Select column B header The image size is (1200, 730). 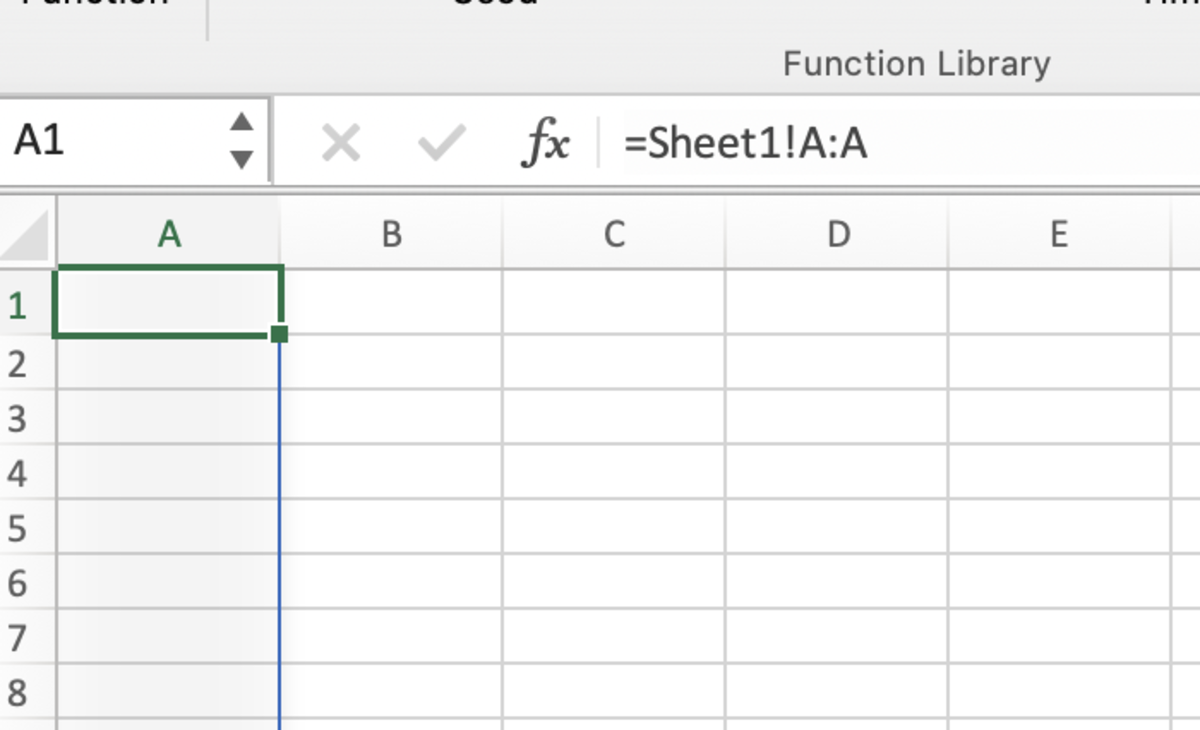click(x=391, y=235)
